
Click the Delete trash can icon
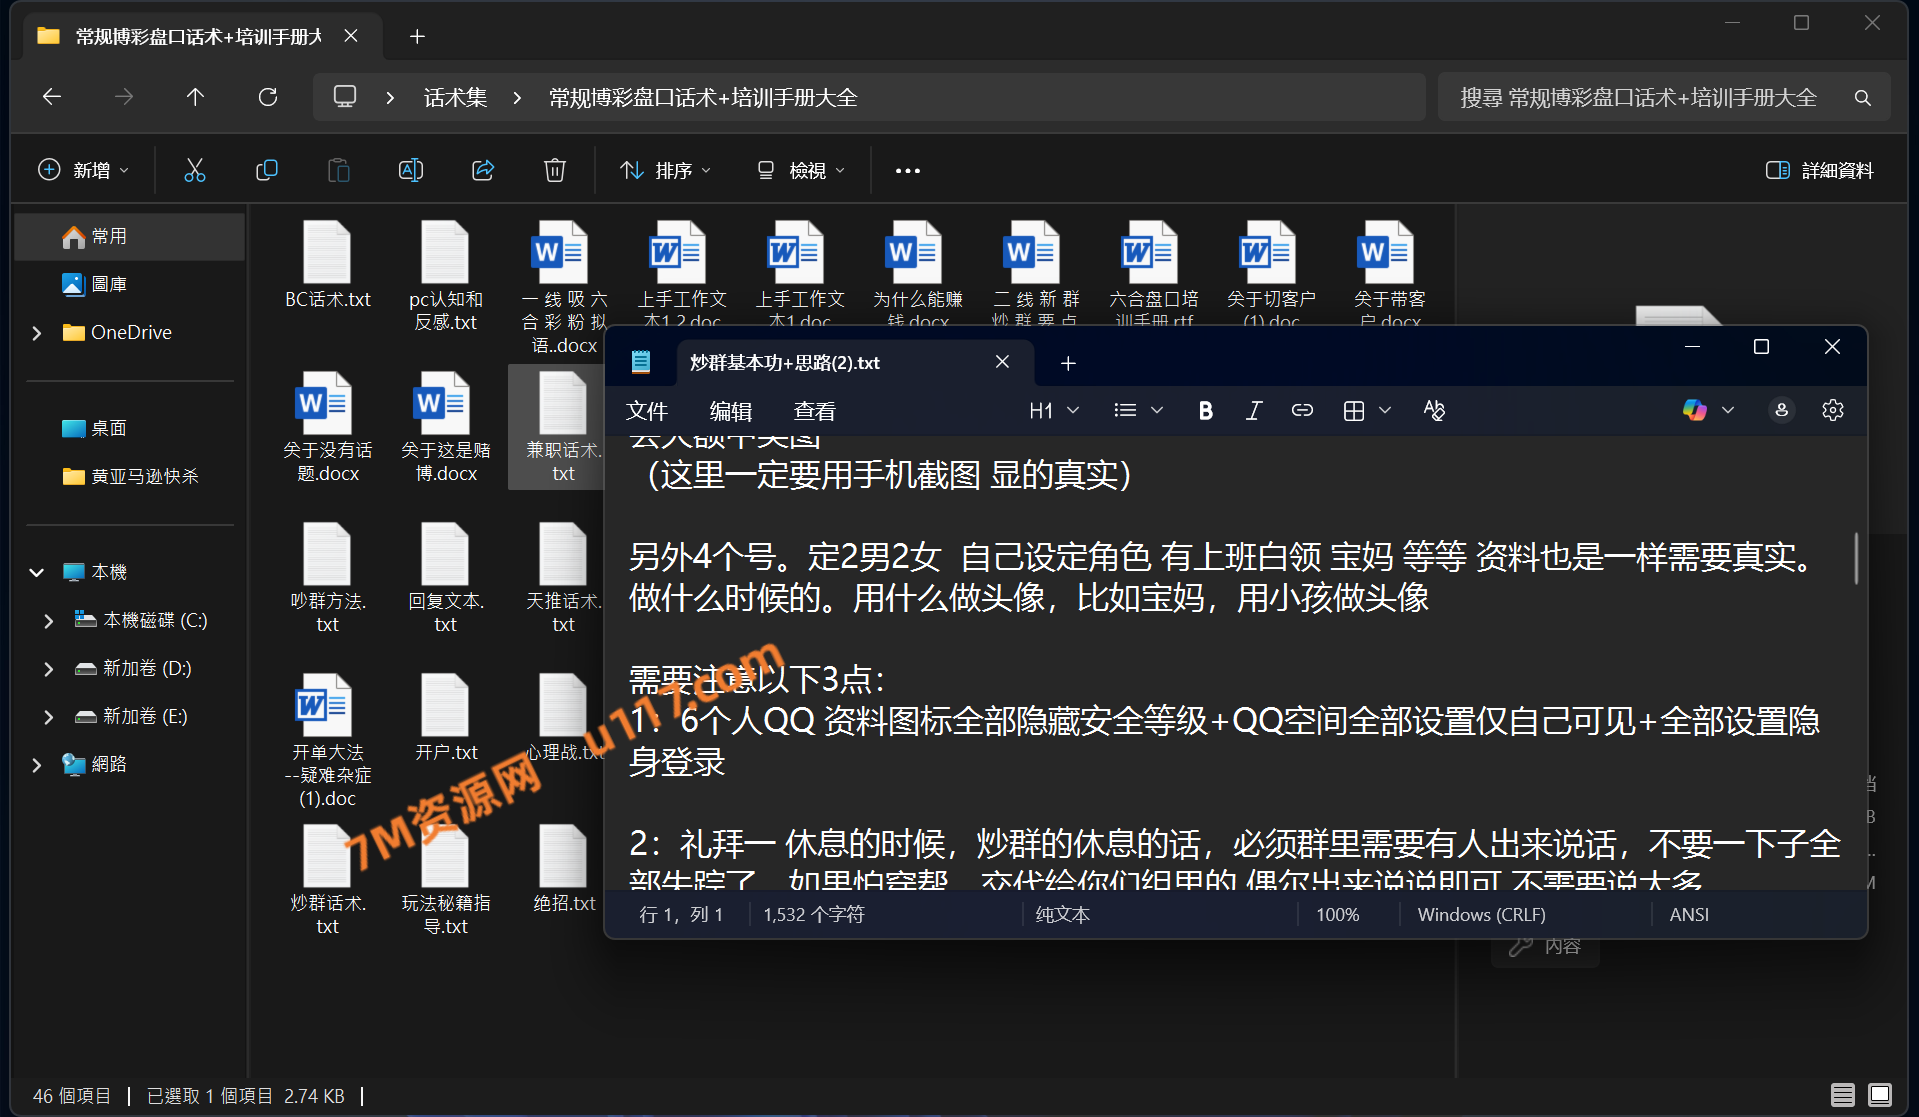point(555,170)
